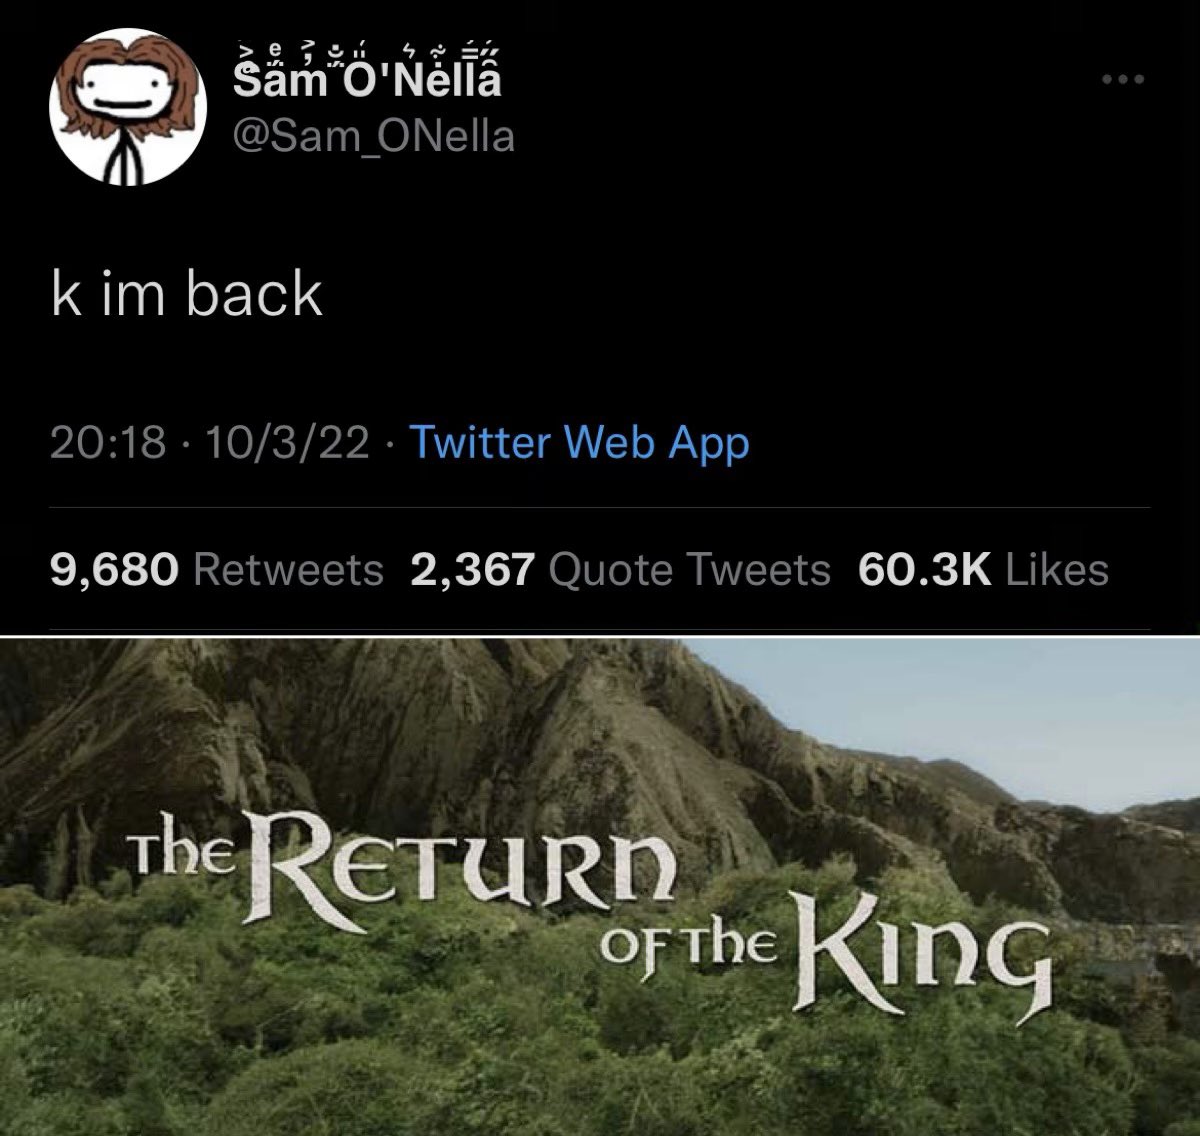Click the 9,680 retweet count number

pos(115,570)
